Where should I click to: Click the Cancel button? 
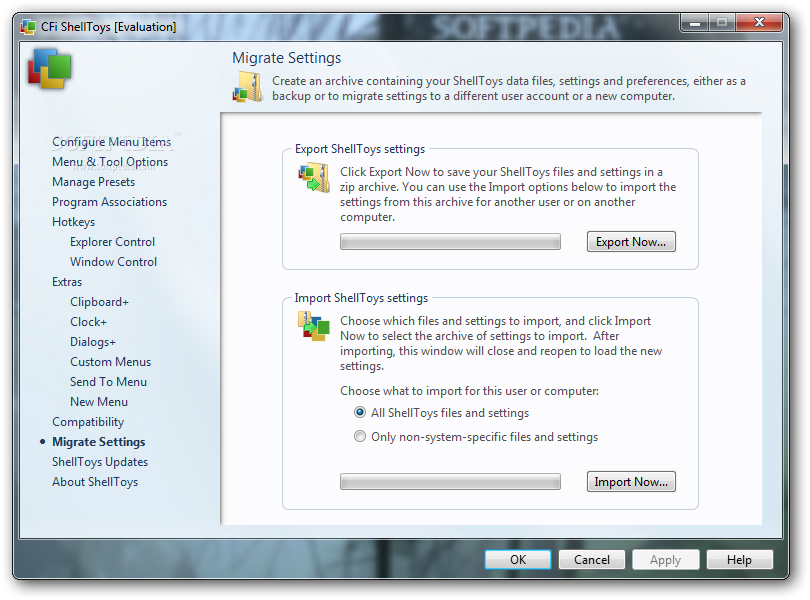click(x=591, y=560)
